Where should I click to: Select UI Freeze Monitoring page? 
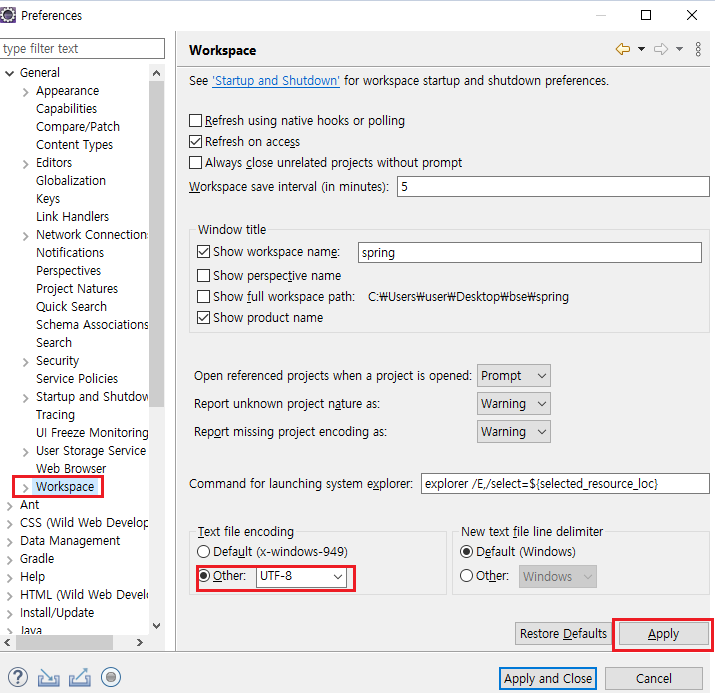[92, 432]
